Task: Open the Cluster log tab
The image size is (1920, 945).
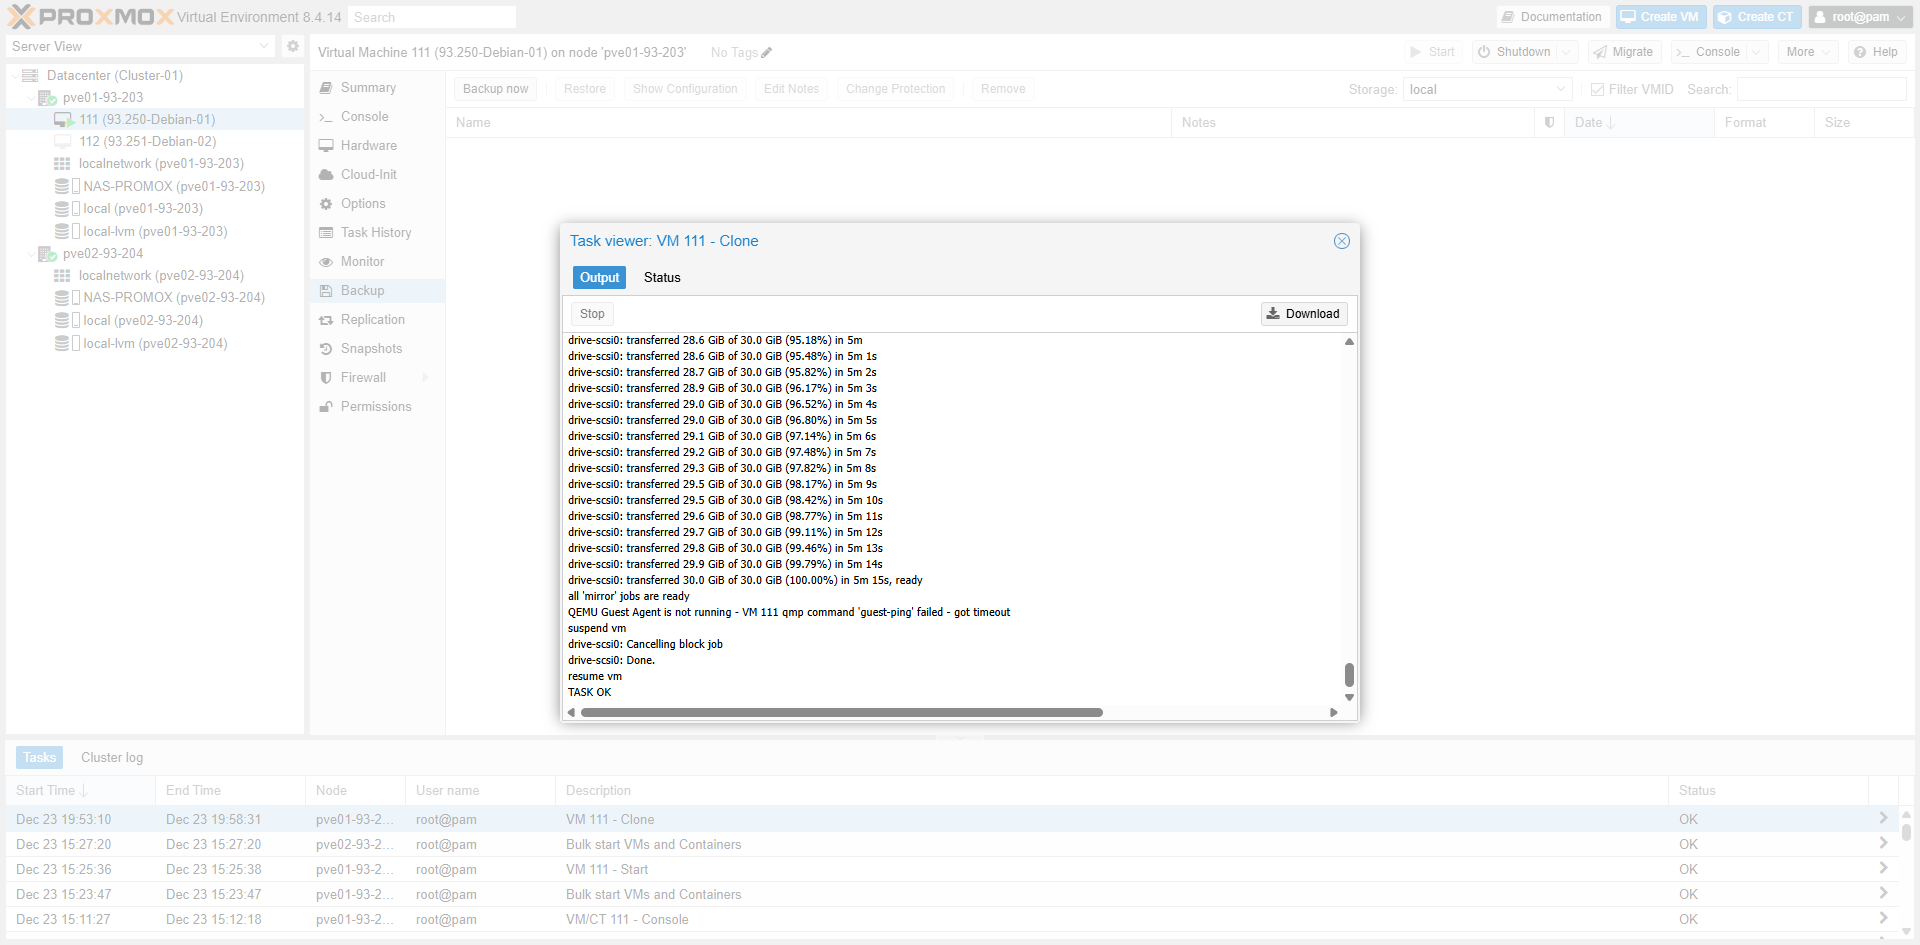Action: 112,758
